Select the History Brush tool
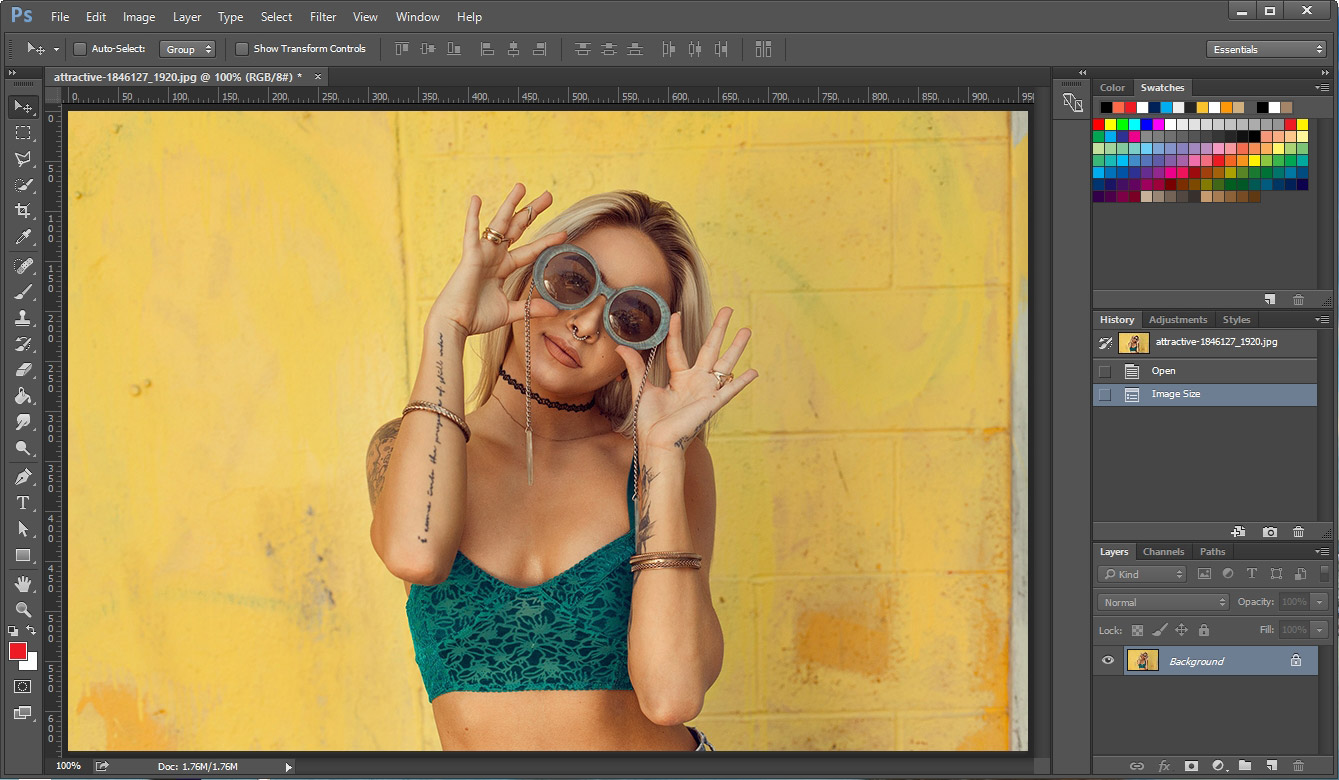The height and width of the screenshot is (780, 1339). tap(23, 344)
